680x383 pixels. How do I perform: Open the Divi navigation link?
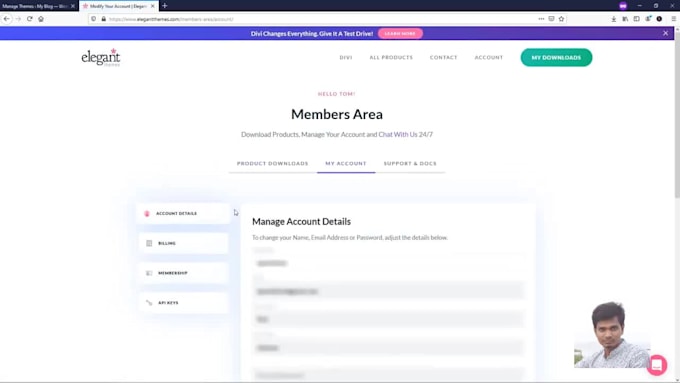click(x=346, y=57)
